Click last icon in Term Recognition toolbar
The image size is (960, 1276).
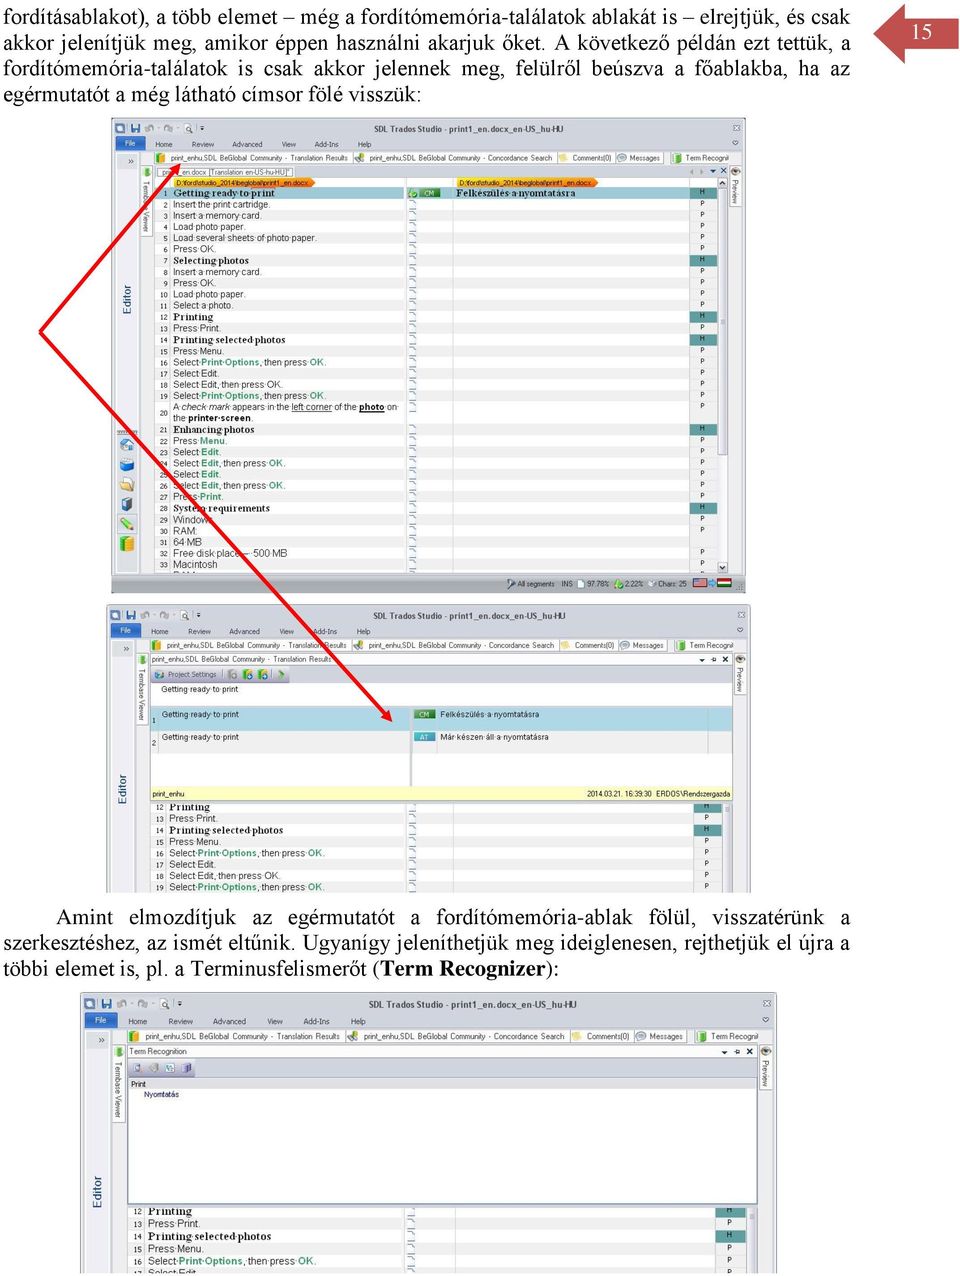click(186, 1068)
